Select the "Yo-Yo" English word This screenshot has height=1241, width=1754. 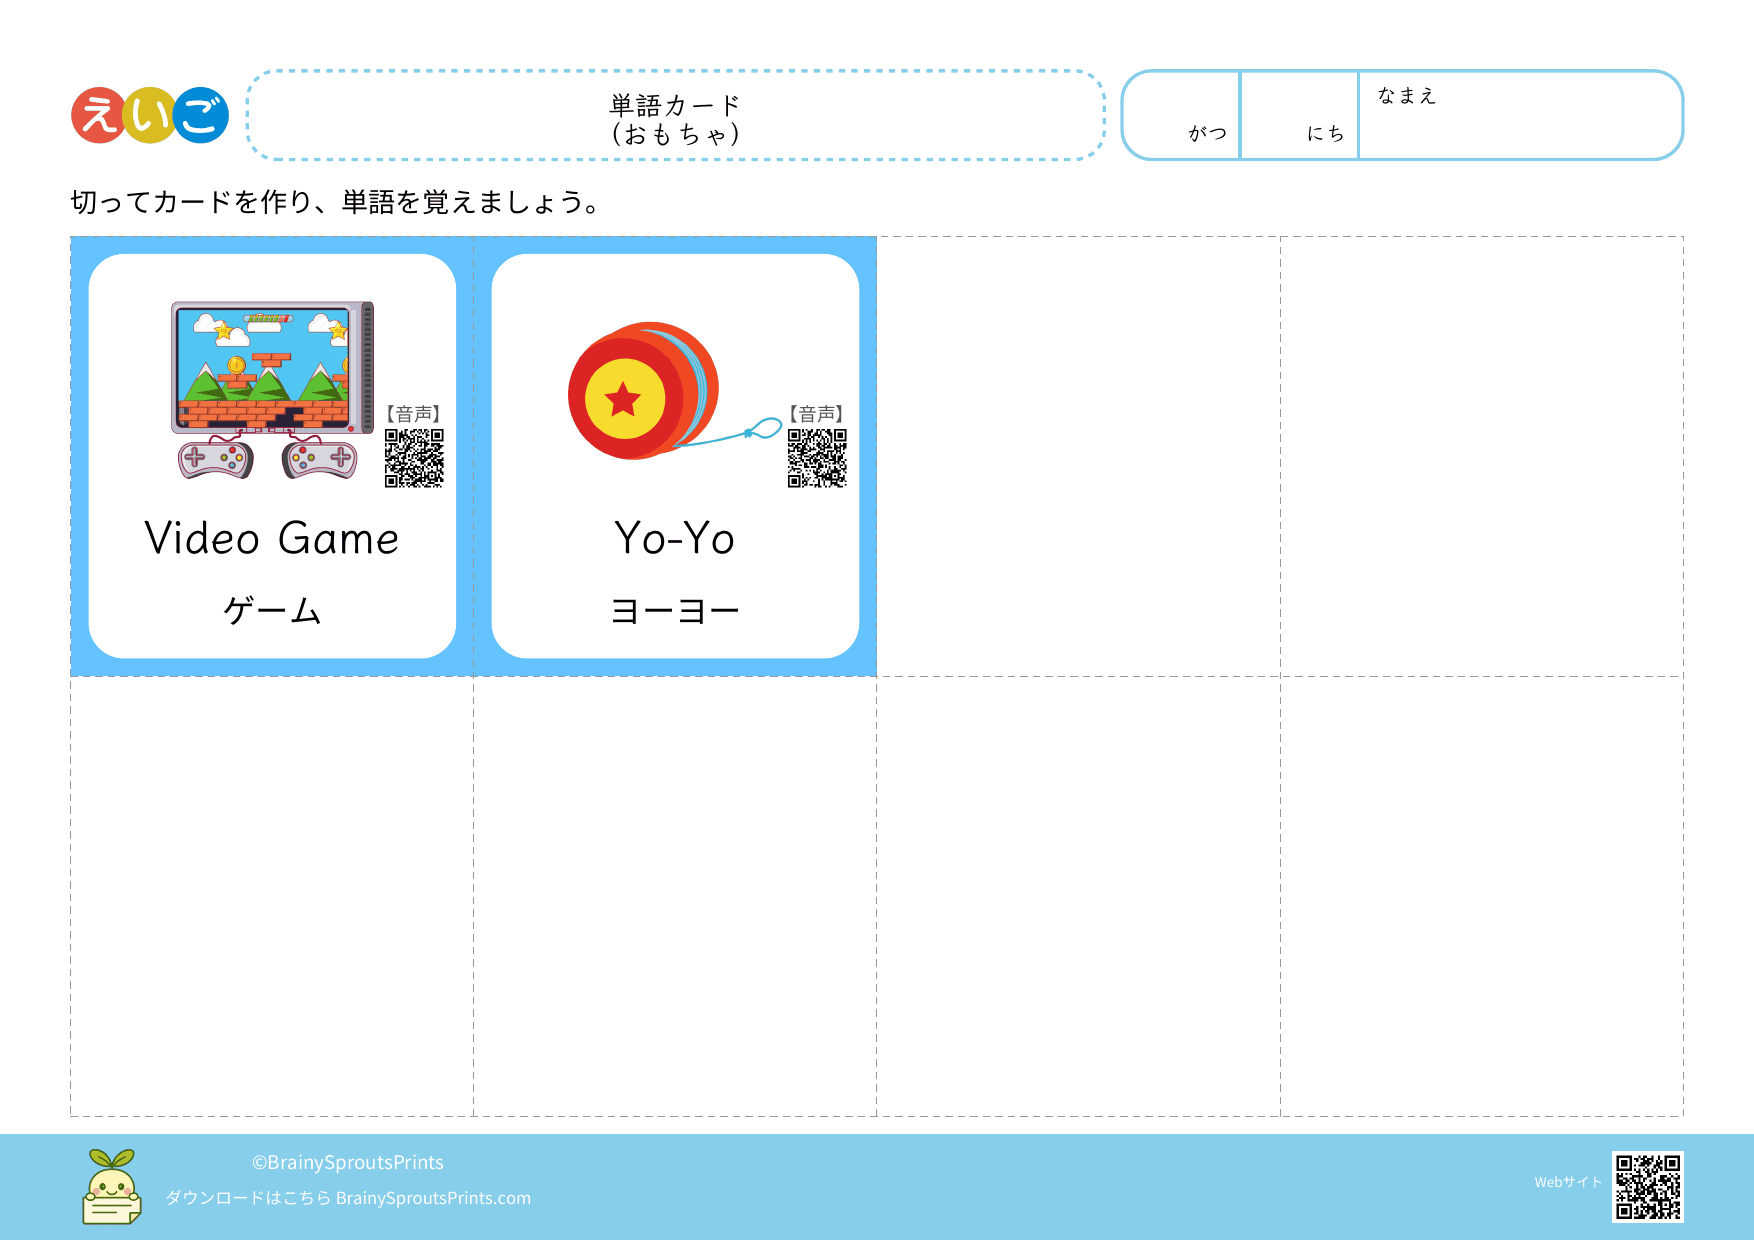[675, 538]
